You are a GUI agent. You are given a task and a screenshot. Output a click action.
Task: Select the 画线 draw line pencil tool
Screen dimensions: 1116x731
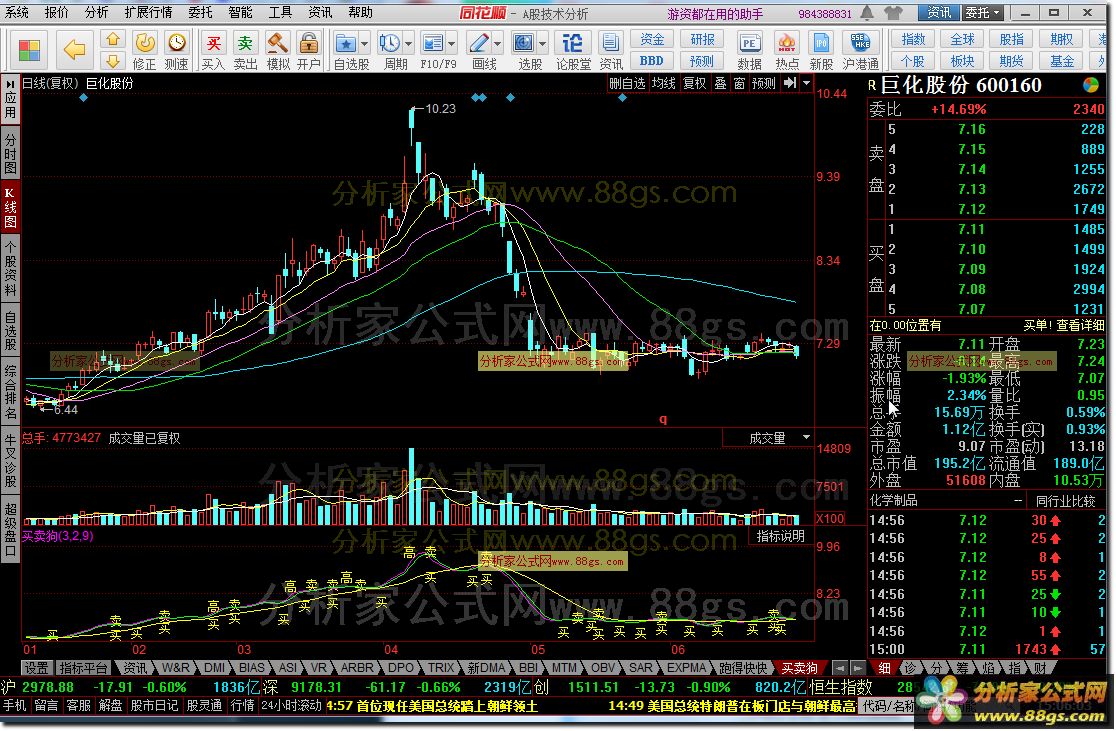(x=479, y=44)
